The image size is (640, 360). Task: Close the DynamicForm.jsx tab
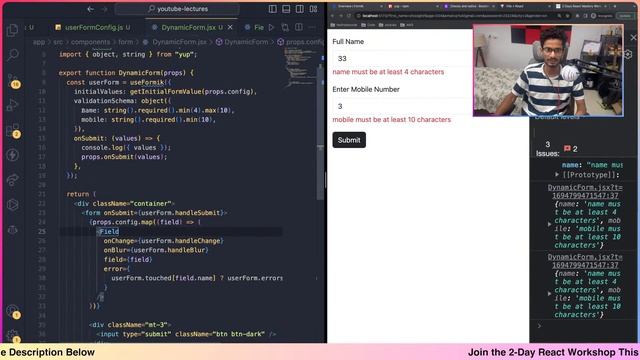click(x=230, y=27)
